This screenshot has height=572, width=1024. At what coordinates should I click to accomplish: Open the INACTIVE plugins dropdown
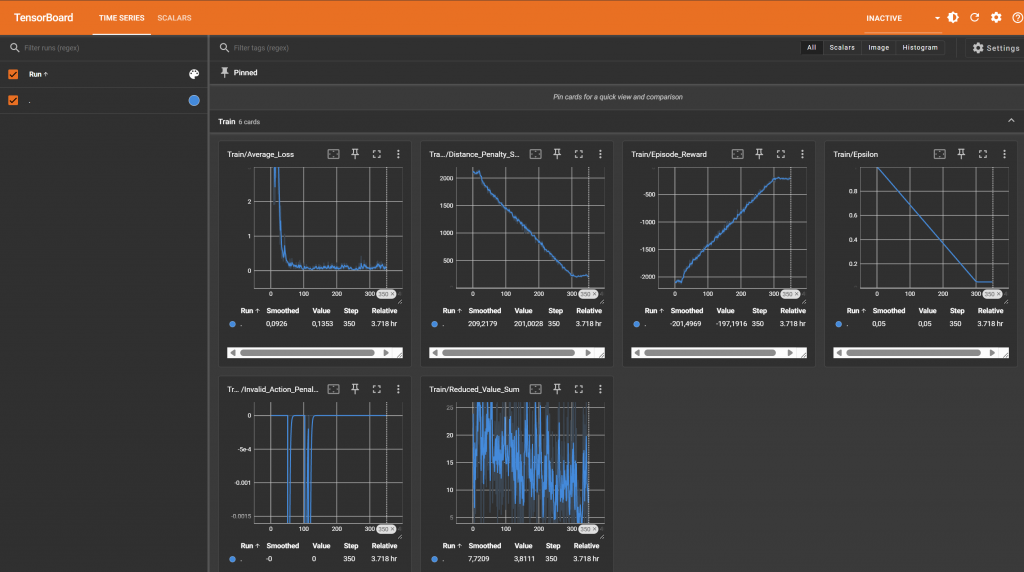pyautogui.click(x=903, y=18)
